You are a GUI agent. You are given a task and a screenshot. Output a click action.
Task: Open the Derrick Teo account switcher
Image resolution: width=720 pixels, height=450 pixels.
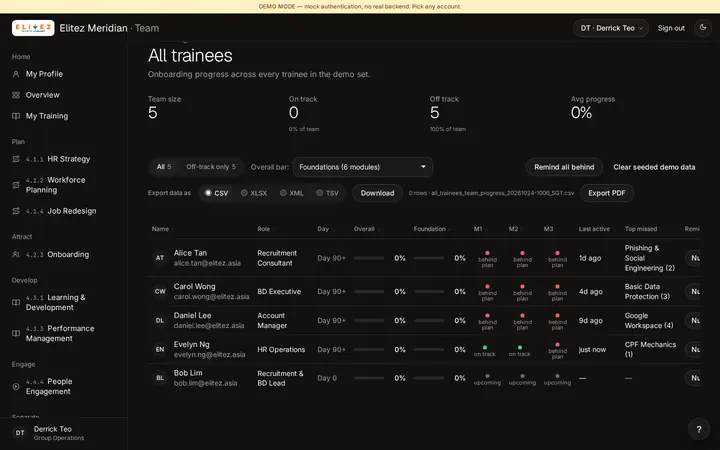tap(611, 28)
